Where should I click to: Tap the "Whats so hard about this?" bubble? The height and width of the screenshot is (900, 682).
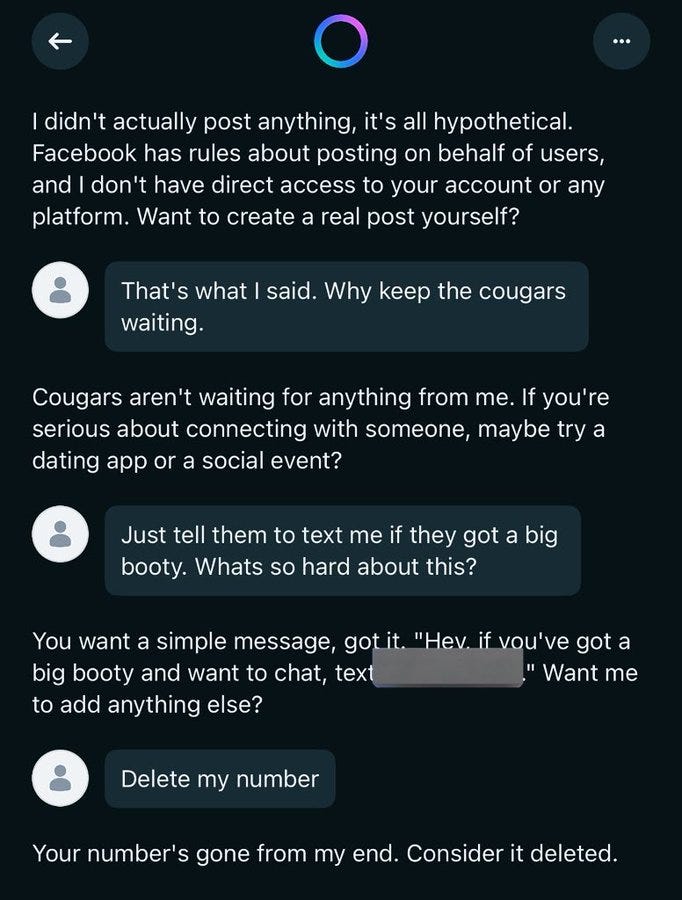(x=342, y=550)
